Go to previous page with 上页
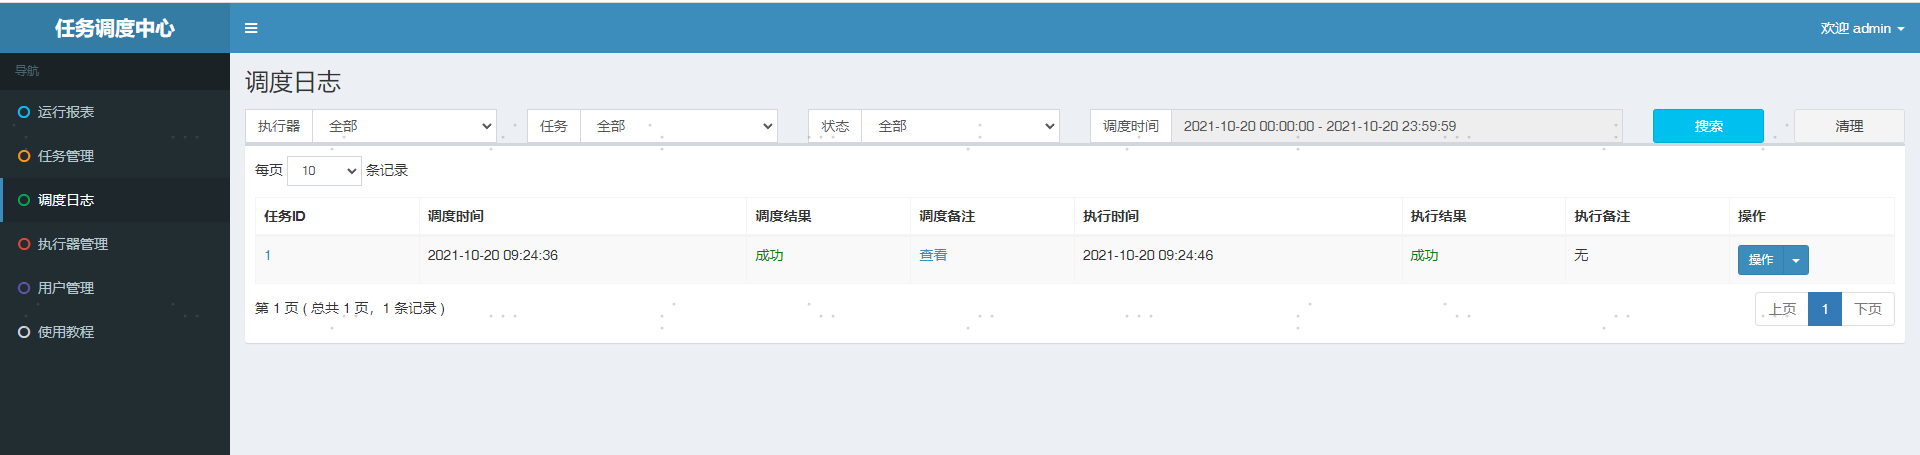 tap(1782, 309)
